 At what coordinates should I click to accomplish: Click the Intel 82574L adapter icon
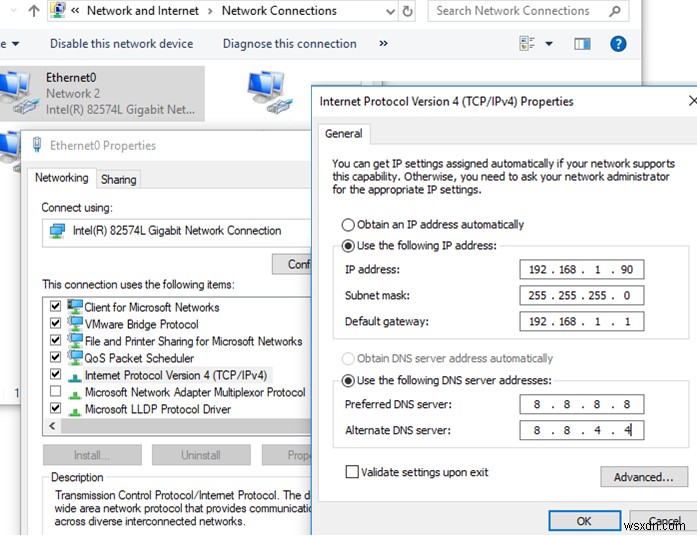point(57,231)
